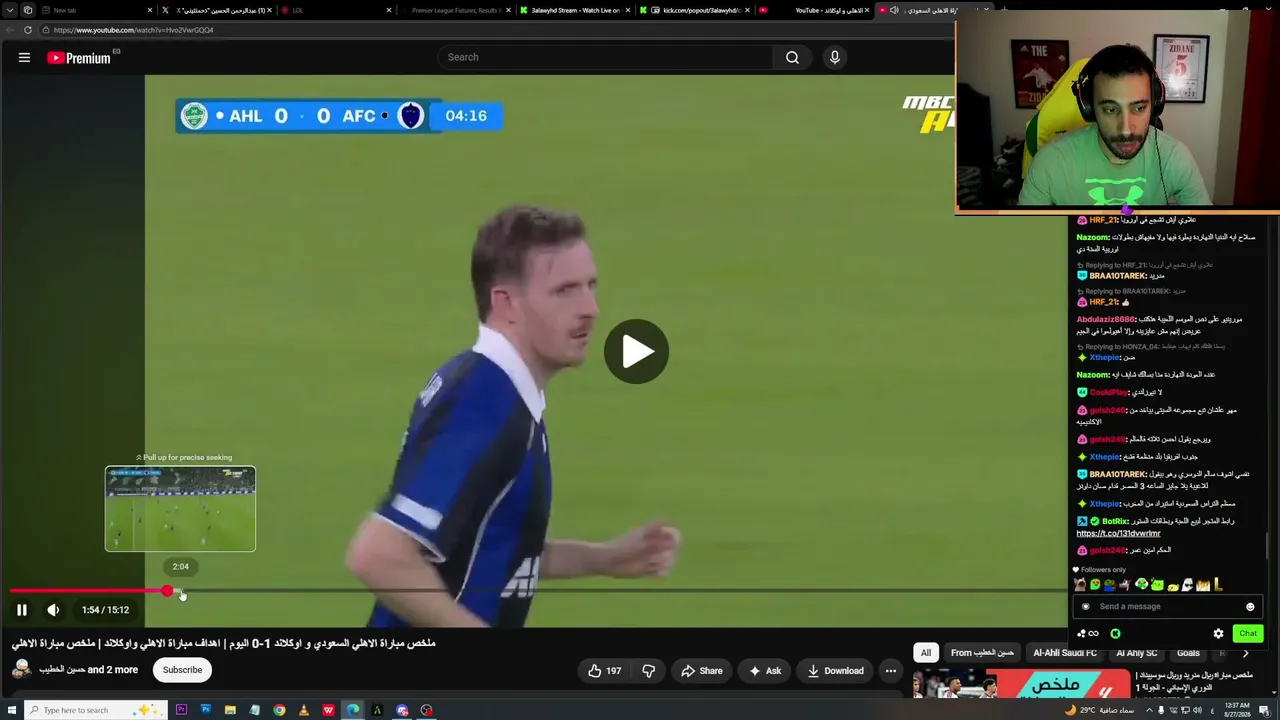Insert the cat emote from quick emotes
Image resolution: width=1280 pixels, height=720 pixels.
tap(1080, 585)
